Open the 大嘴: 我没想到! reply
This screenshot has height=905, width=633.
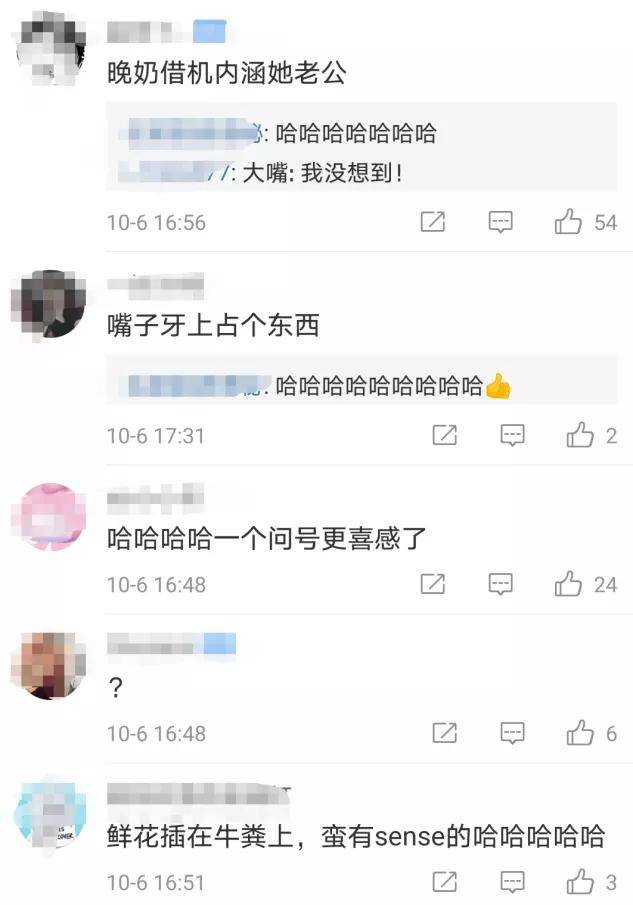click(261, 172)
